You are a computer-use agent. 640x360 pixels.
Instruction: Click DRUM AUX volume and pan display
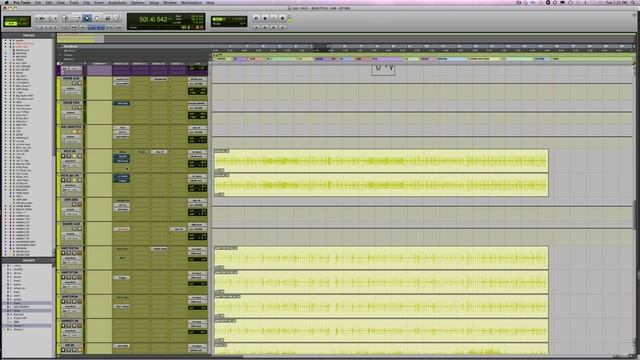pyautogui.click(x=197, y=91)
